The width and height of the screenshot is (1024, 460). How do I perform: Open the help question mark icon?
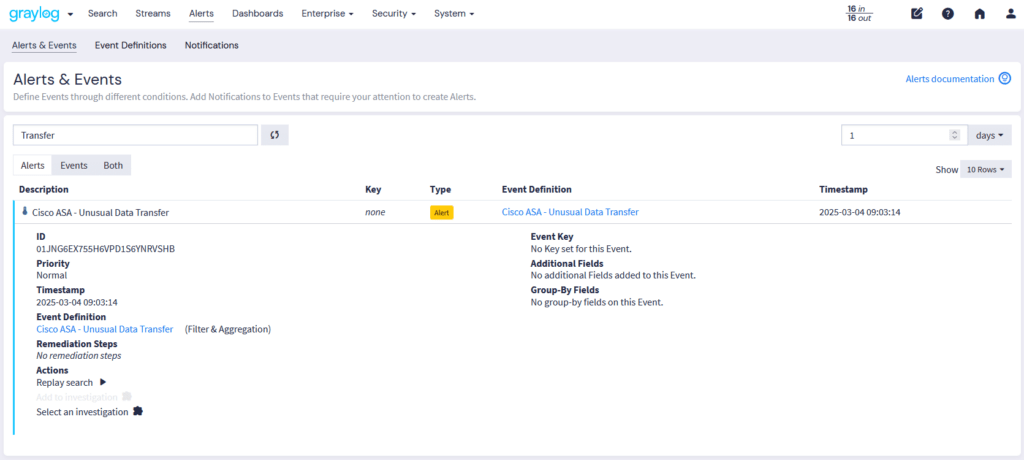[948, 14]
